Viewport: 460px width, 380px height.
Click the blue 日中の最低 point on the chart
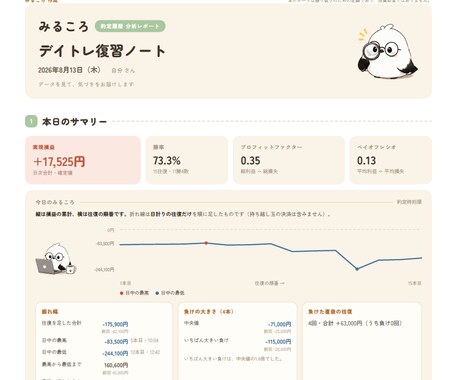357,269
